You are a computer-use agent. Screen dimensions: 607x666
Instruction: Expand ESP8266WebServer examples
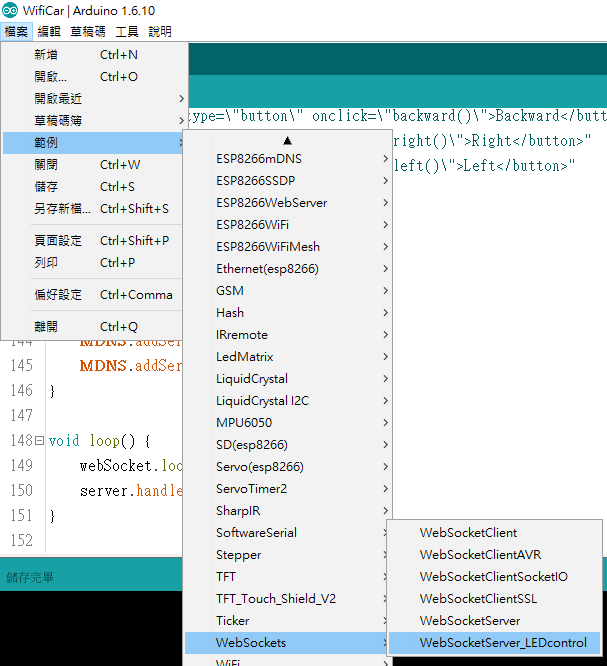click(x=288, y=203)
